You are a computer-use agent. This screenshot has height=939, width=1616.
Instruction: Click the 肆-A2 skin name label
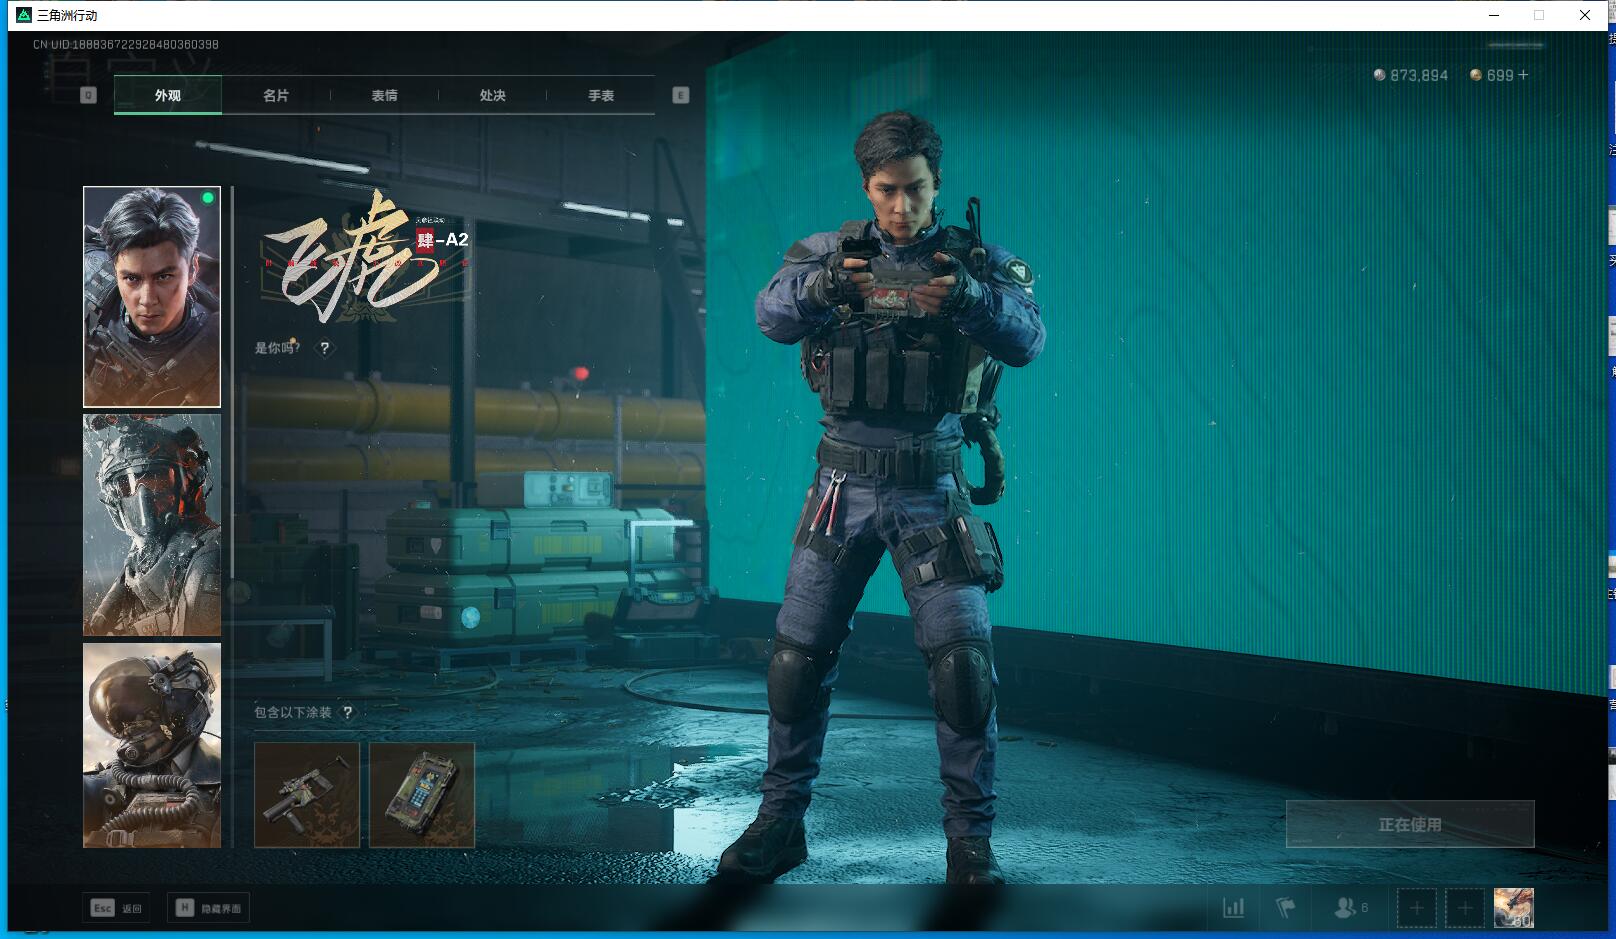[442, 240]
